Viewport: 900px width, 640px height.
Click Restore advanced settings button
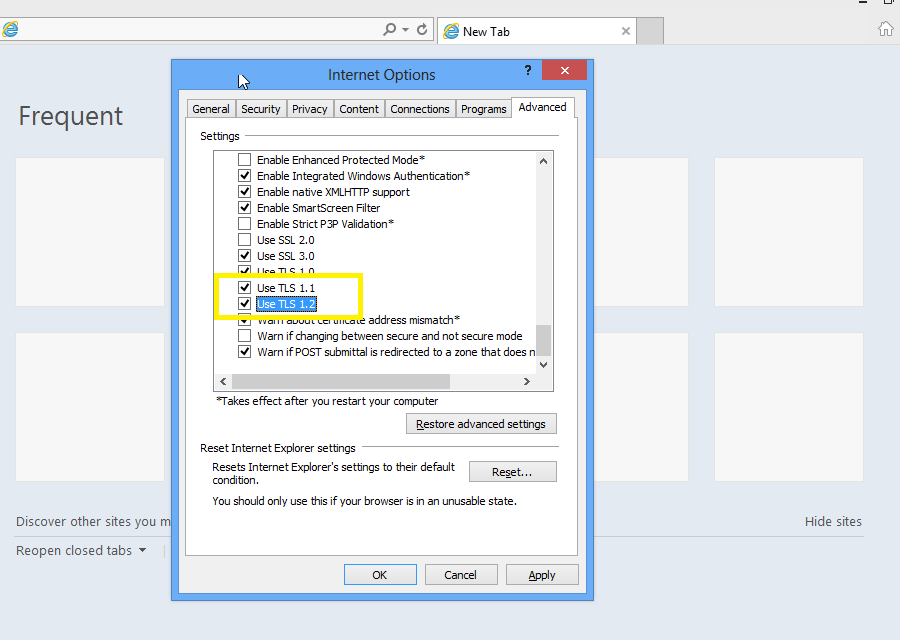481,424
